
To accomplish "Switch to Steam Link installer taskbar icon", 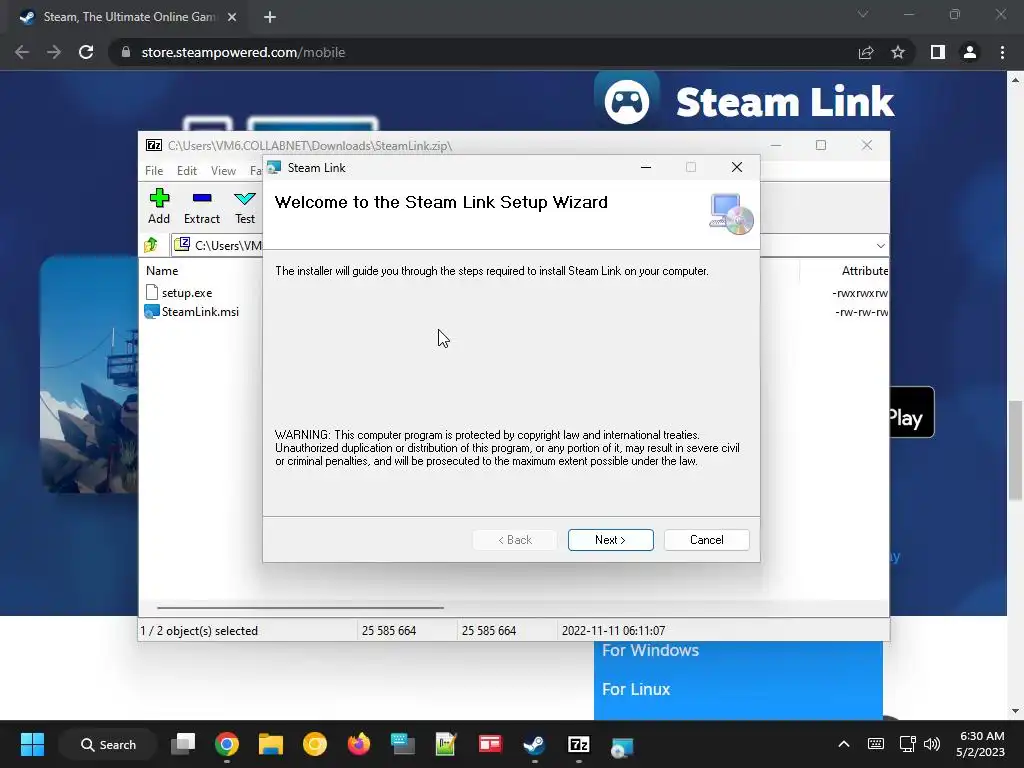I will coord(622,746).
